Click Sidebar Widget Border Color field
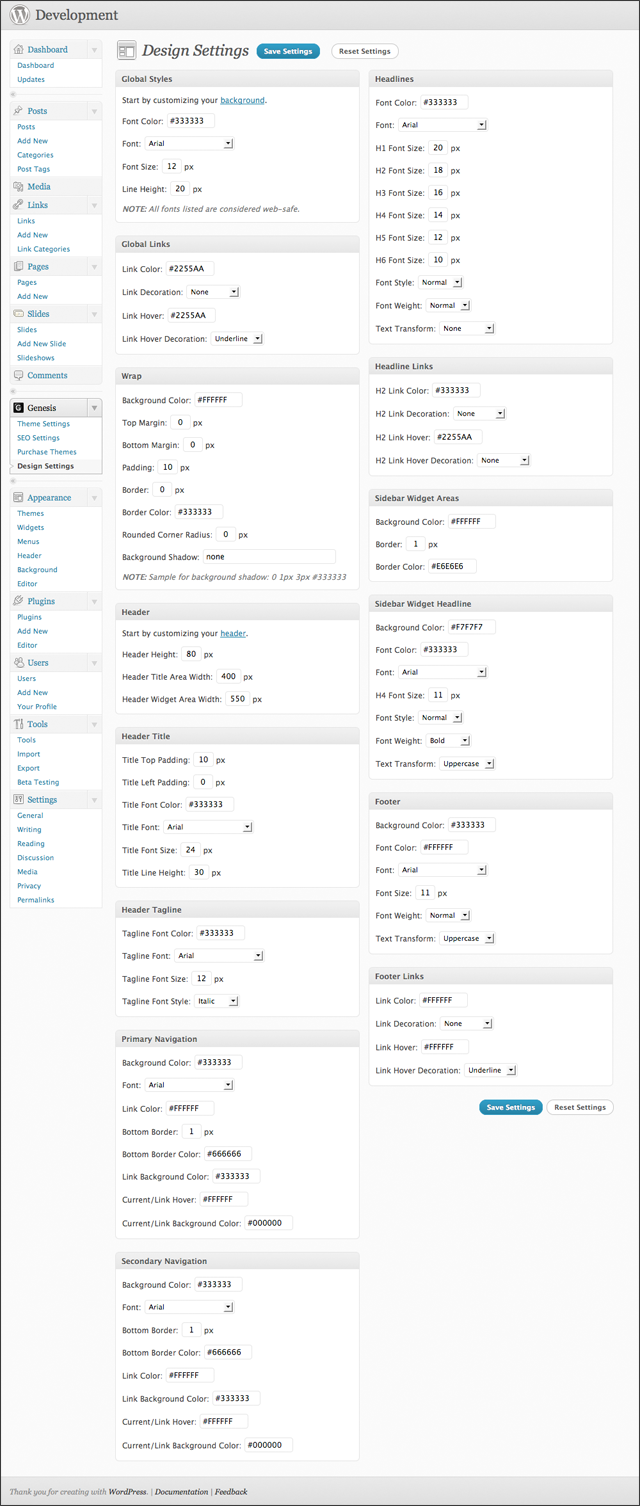Screen dimensions: 640x1506 [x=453, y=566]
